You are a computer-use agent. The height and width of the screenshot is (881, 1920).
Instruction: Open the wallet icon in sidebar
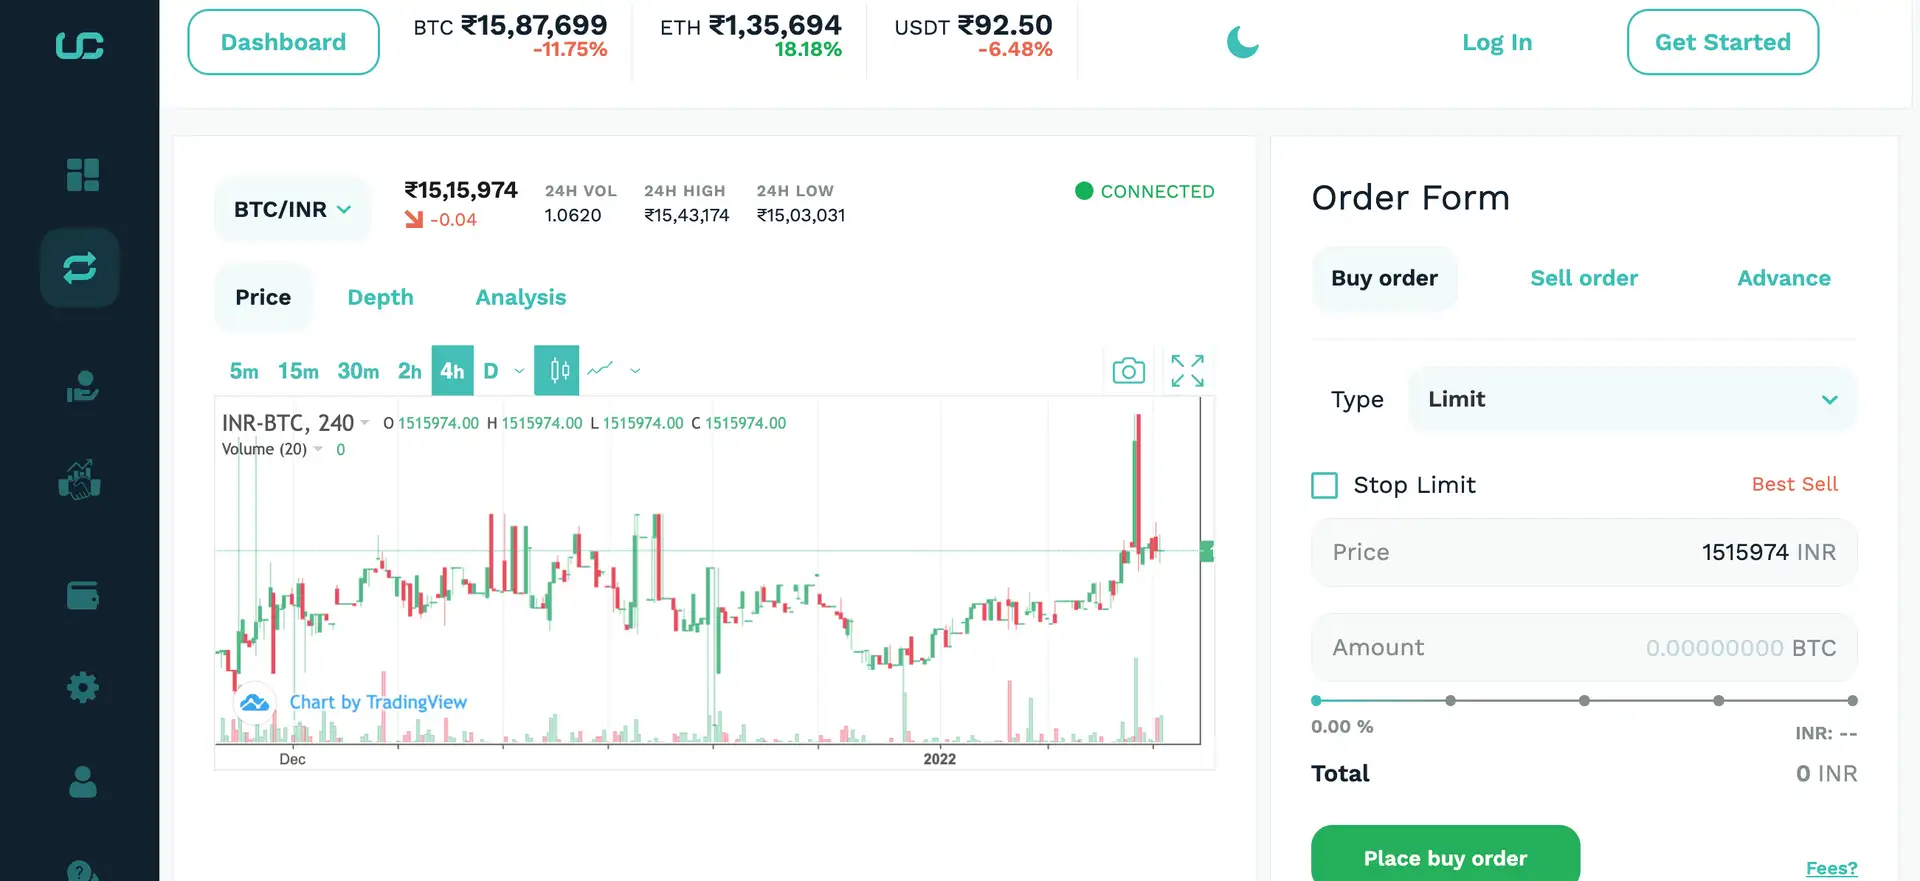[x=82, y=596]
